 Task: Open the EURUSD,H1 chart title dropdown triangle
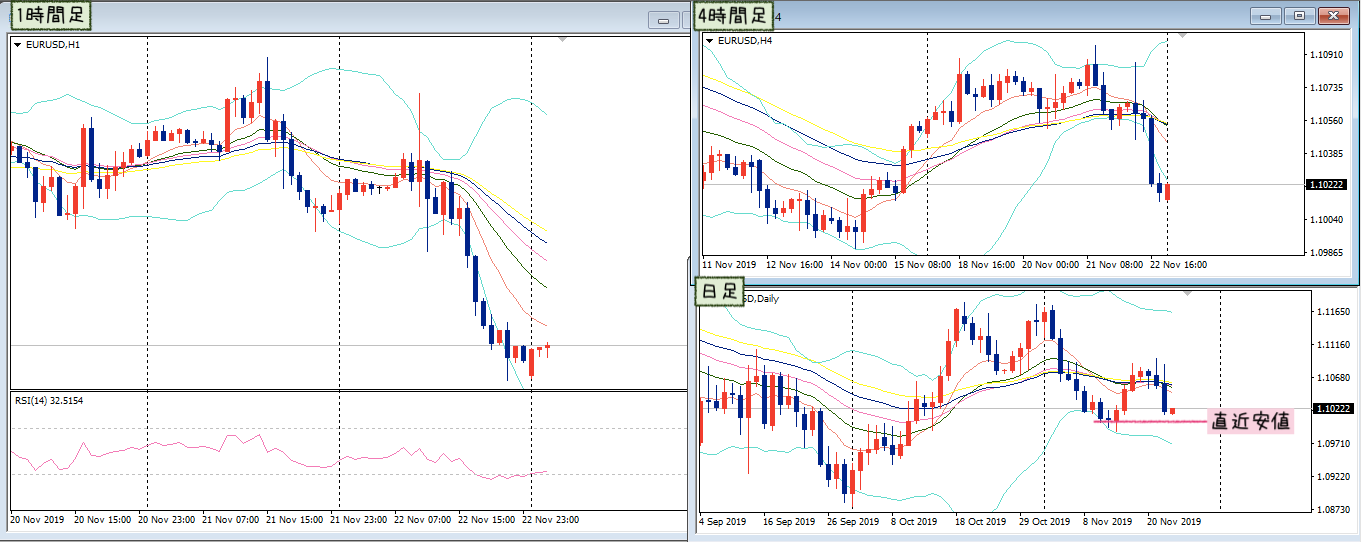click(17, 44)
